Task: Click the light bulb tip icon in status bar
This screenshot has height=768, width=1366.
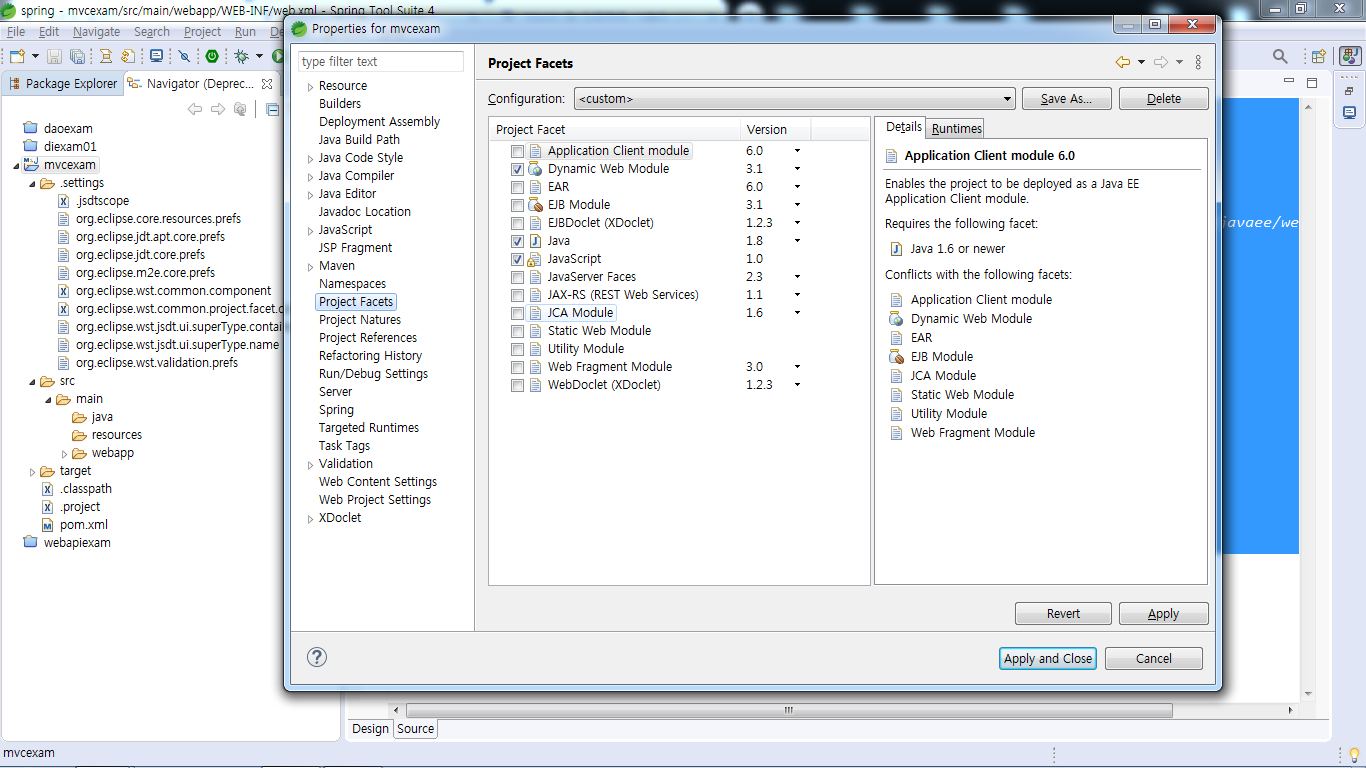Action: 1354,753
